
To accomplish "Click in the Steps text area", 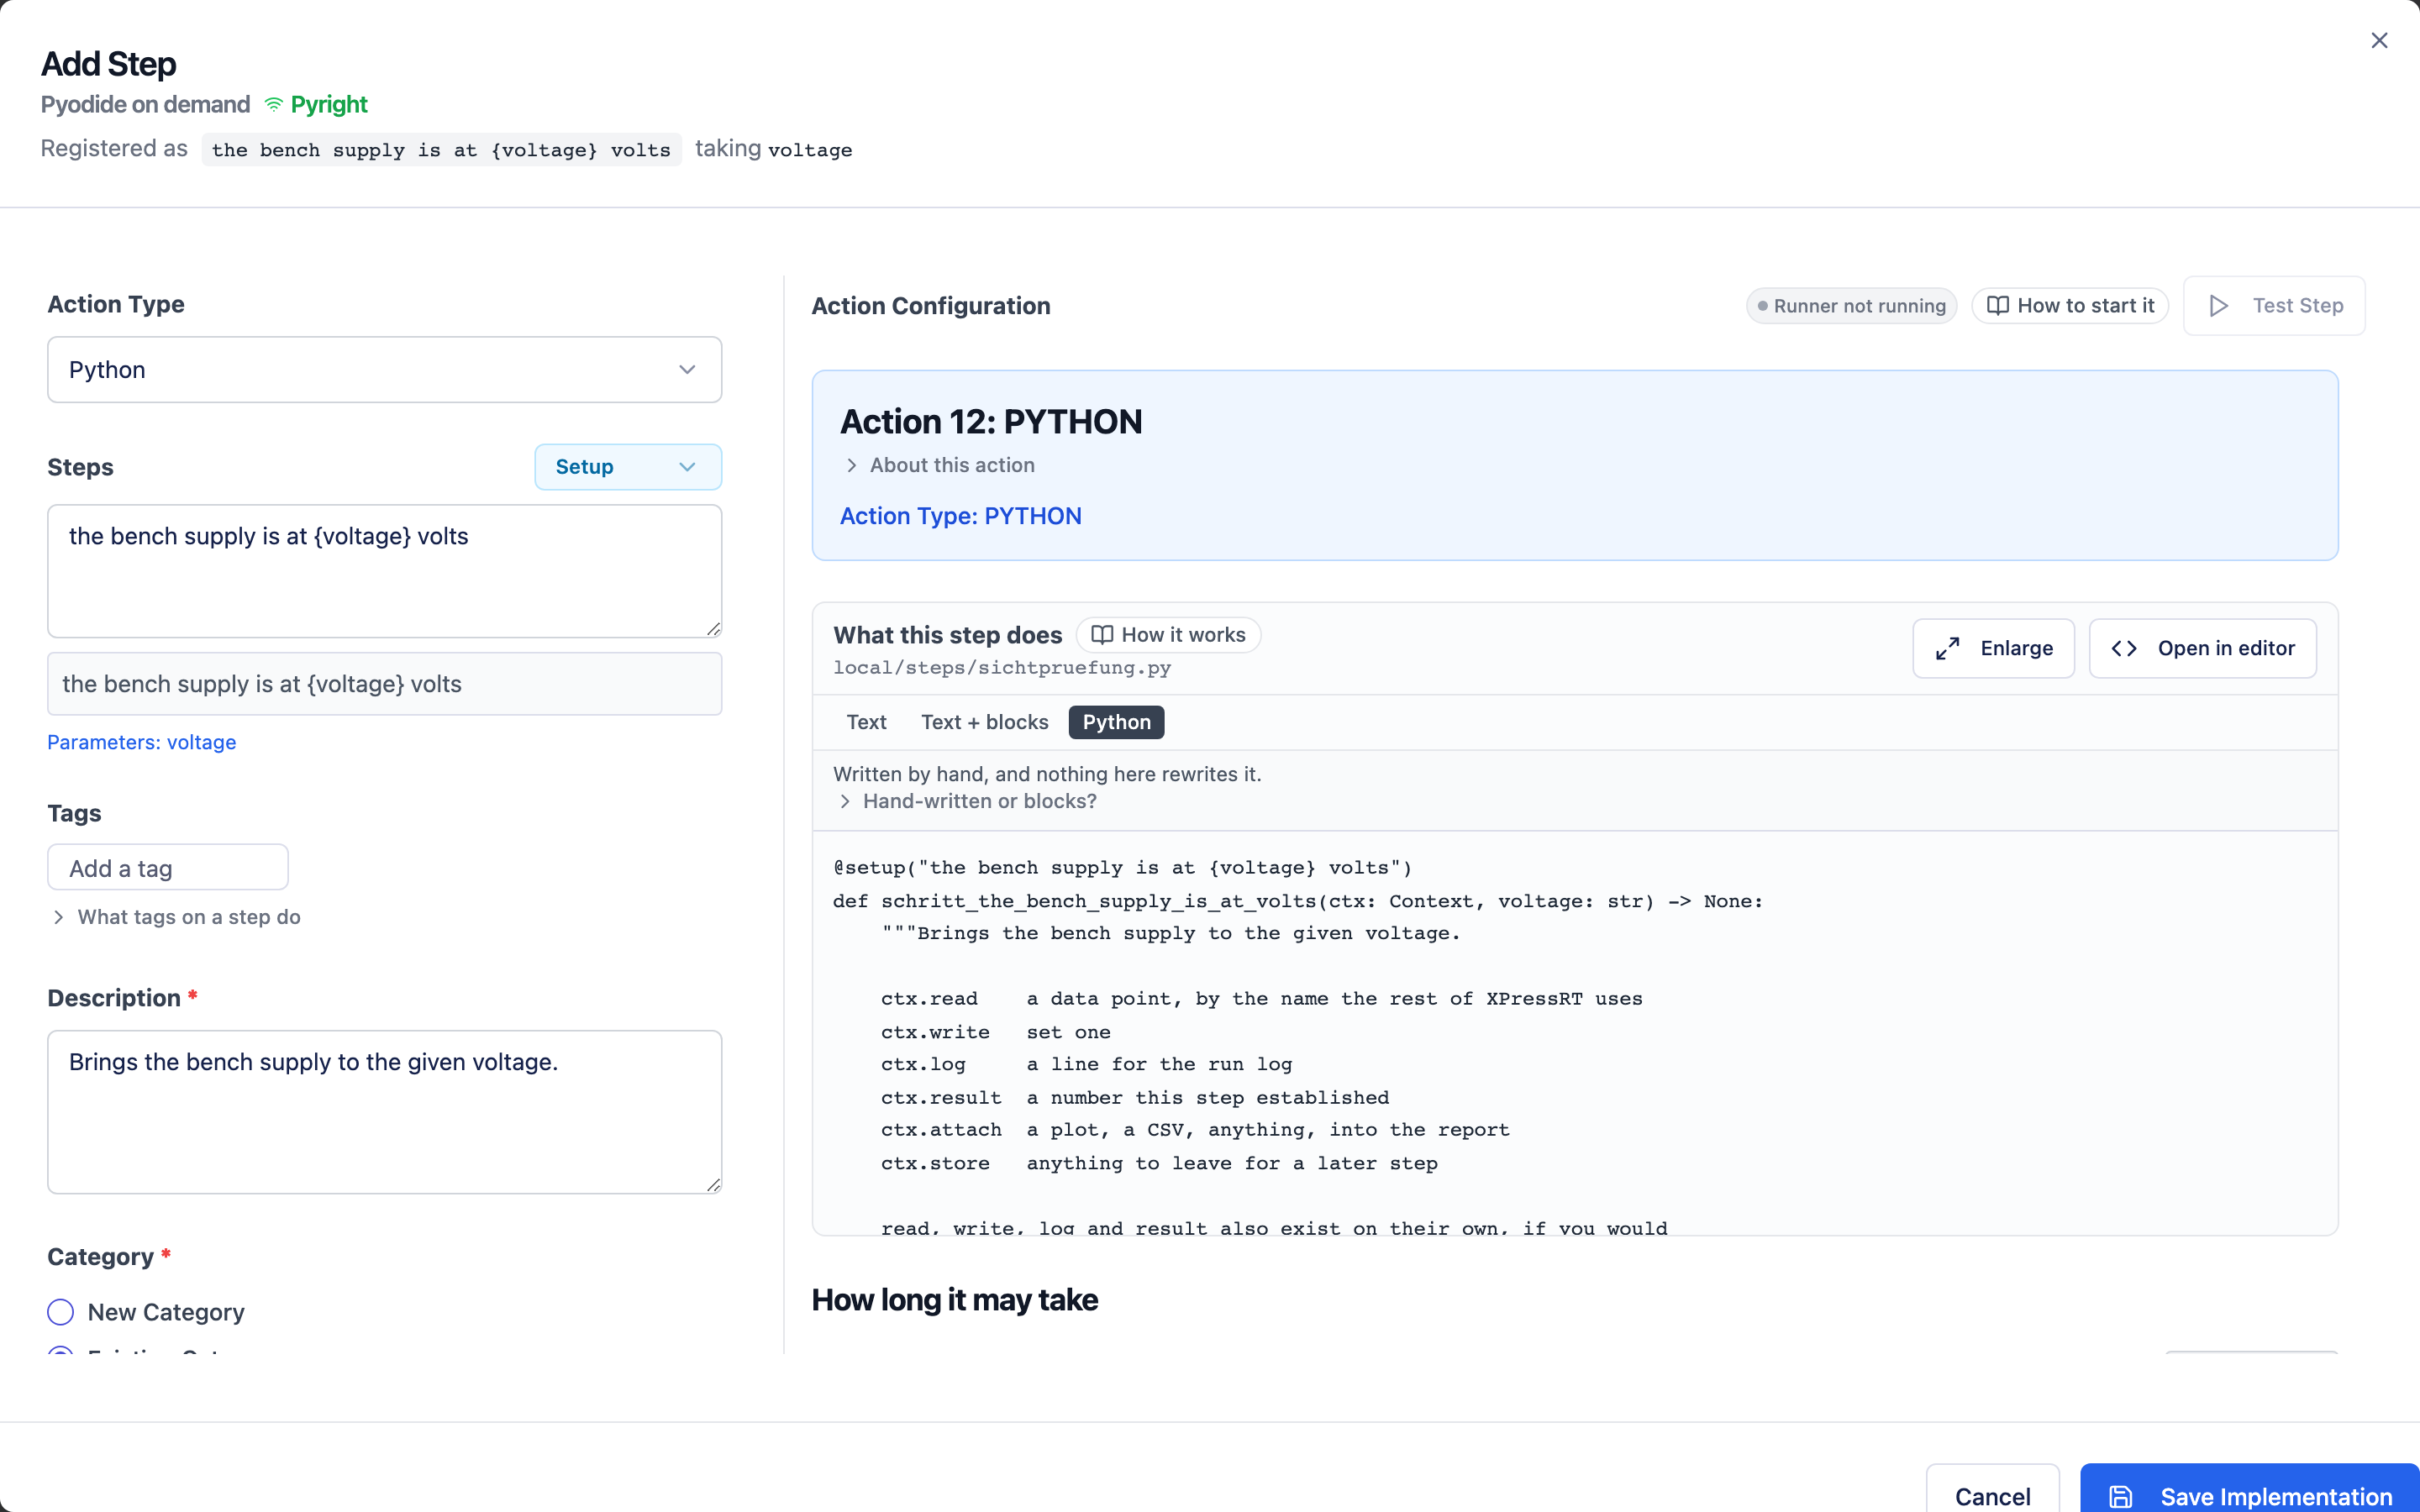I will pyautogui.click(x=384, y=571).
